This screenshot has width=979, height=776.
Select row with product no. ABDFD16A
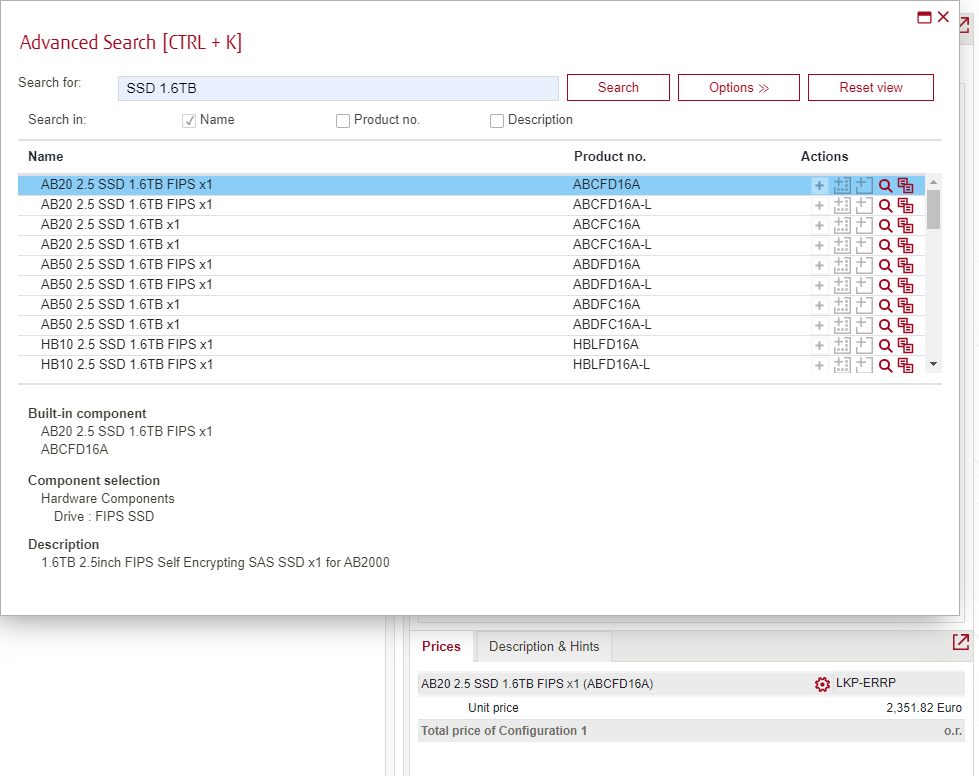pos(471,265)
